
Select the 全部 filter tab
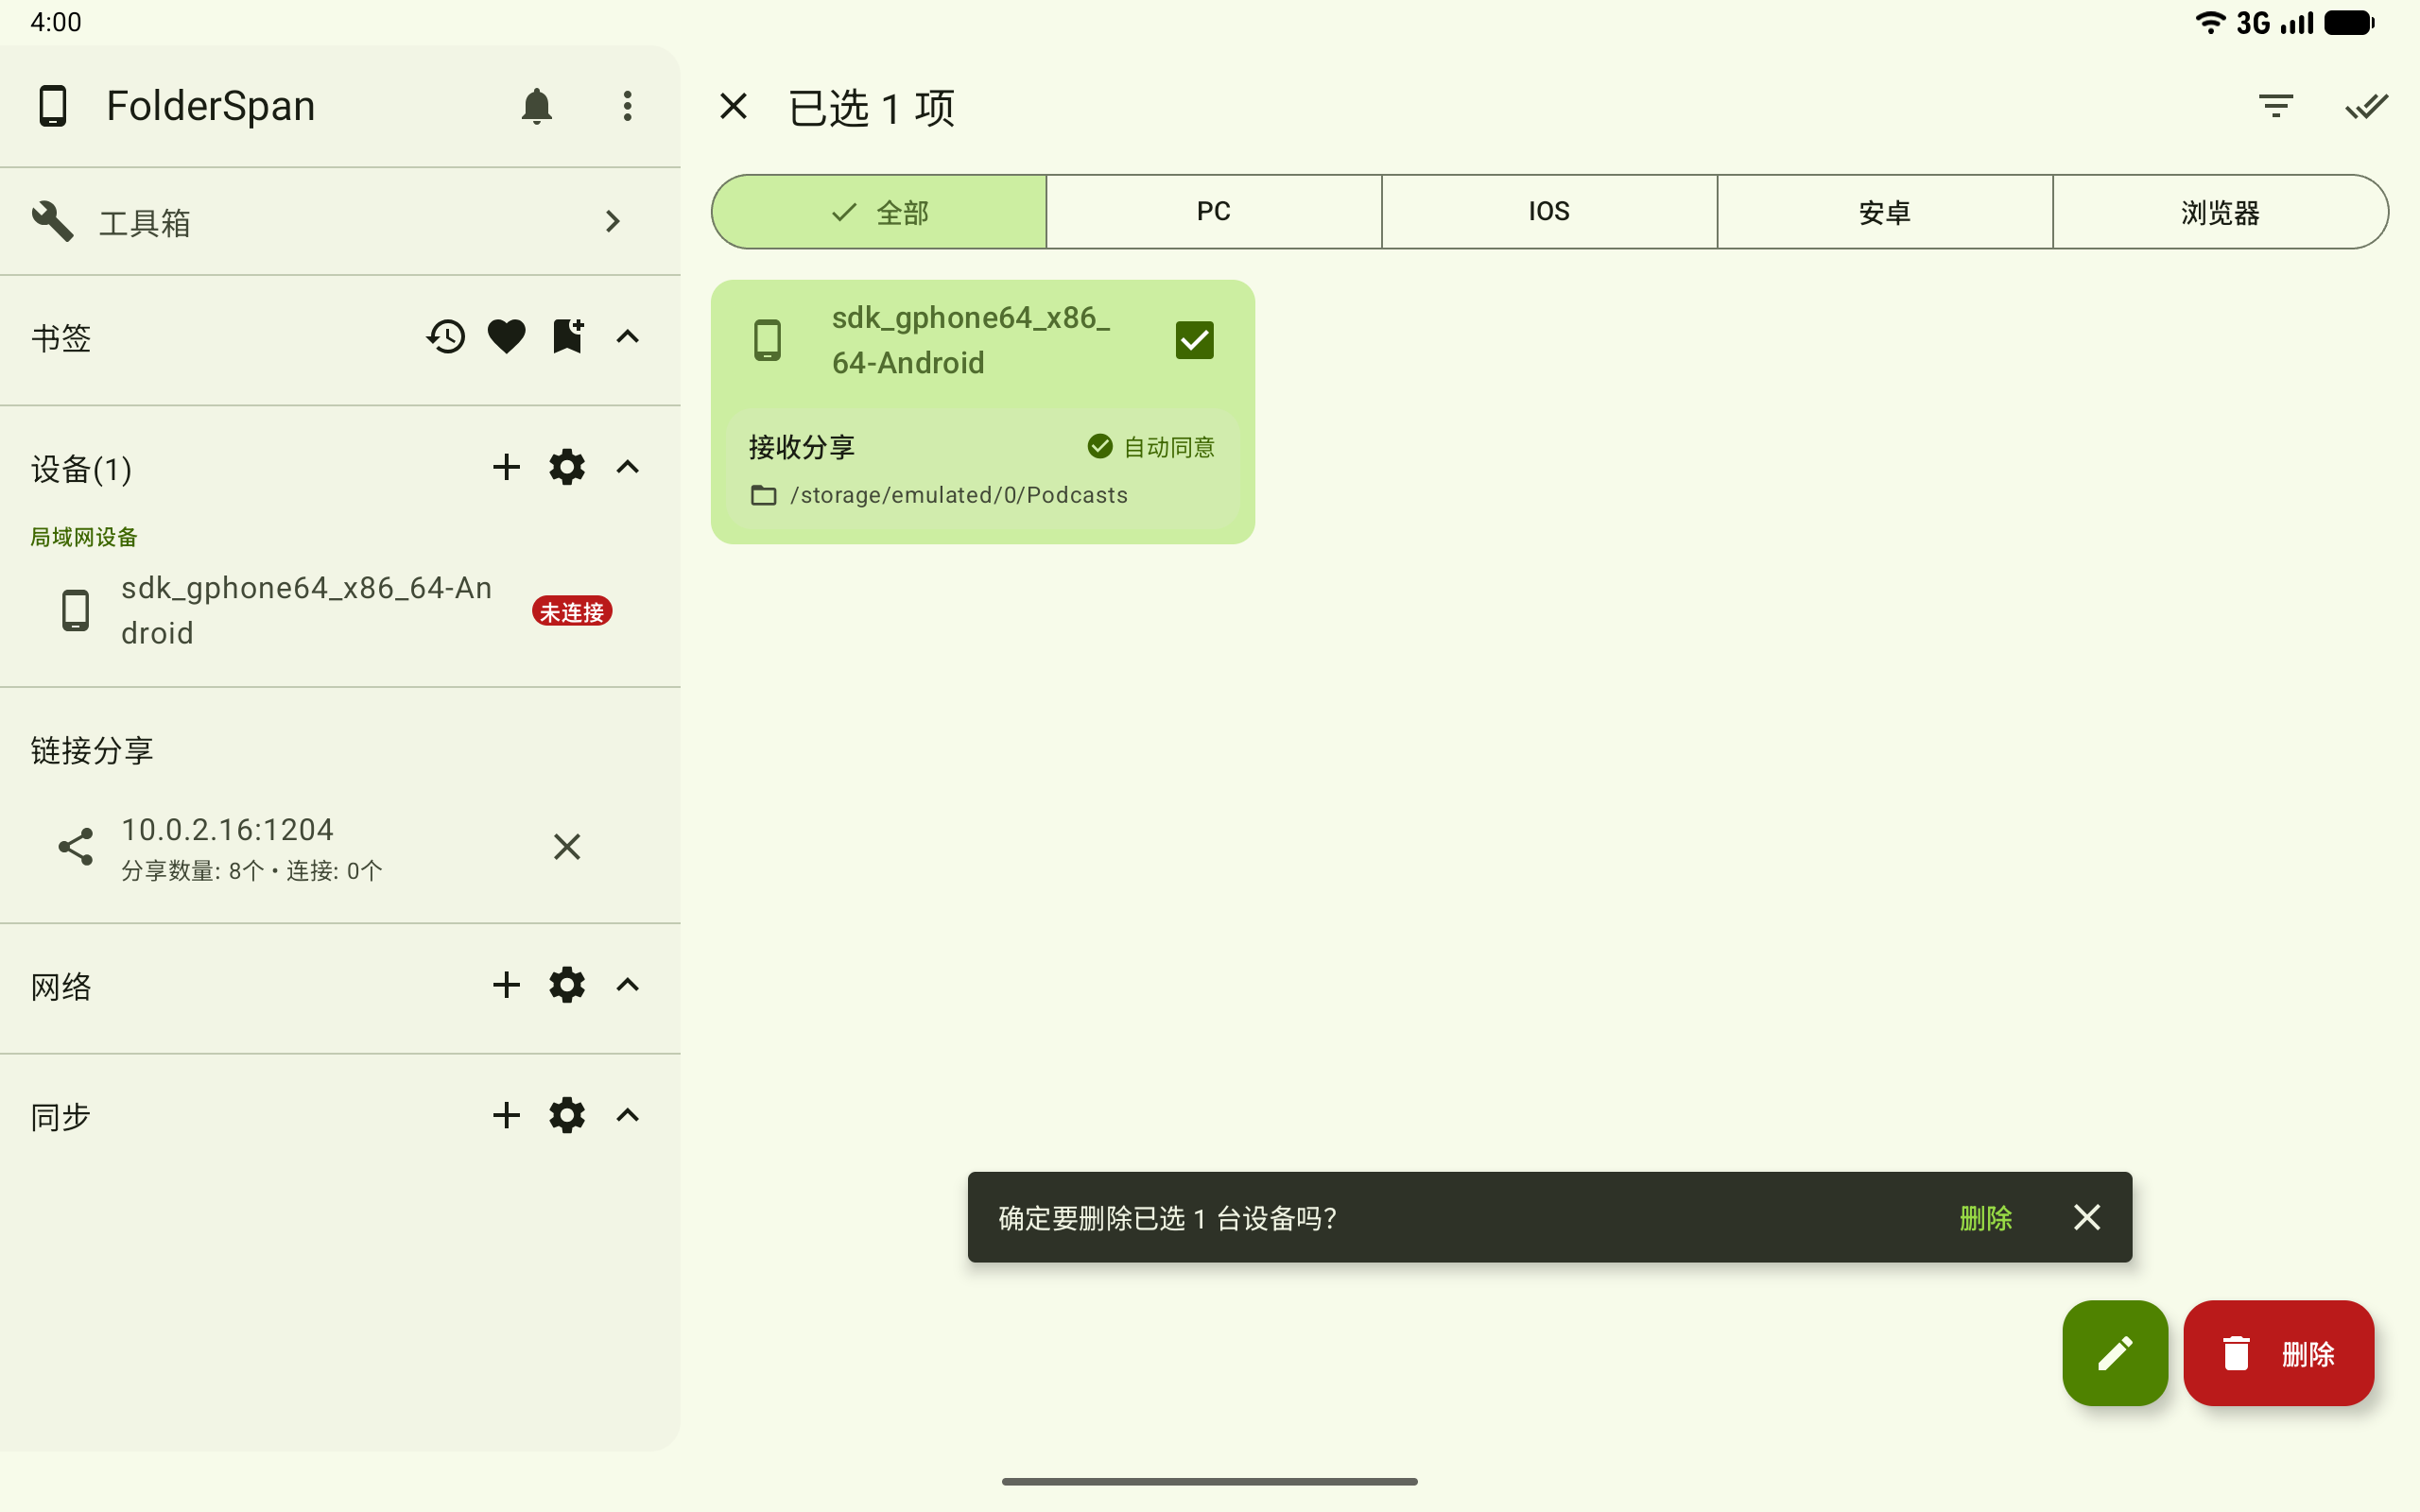pyautogui.click(x=879, y=212)
